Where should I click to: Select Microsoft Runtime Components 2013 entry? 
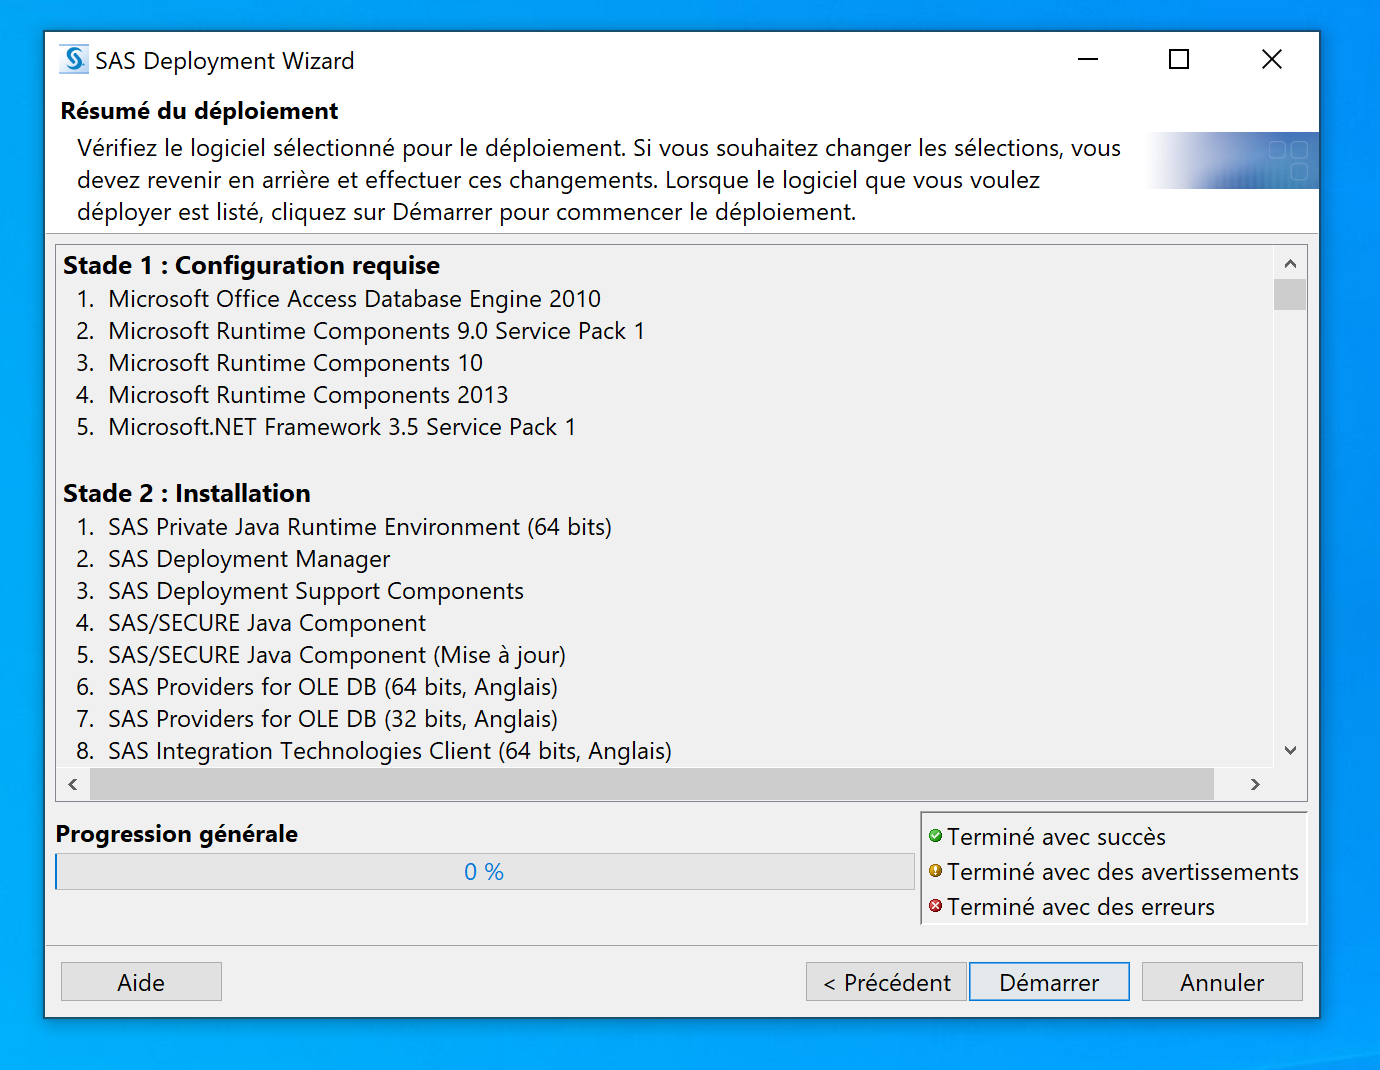(308, 395)
